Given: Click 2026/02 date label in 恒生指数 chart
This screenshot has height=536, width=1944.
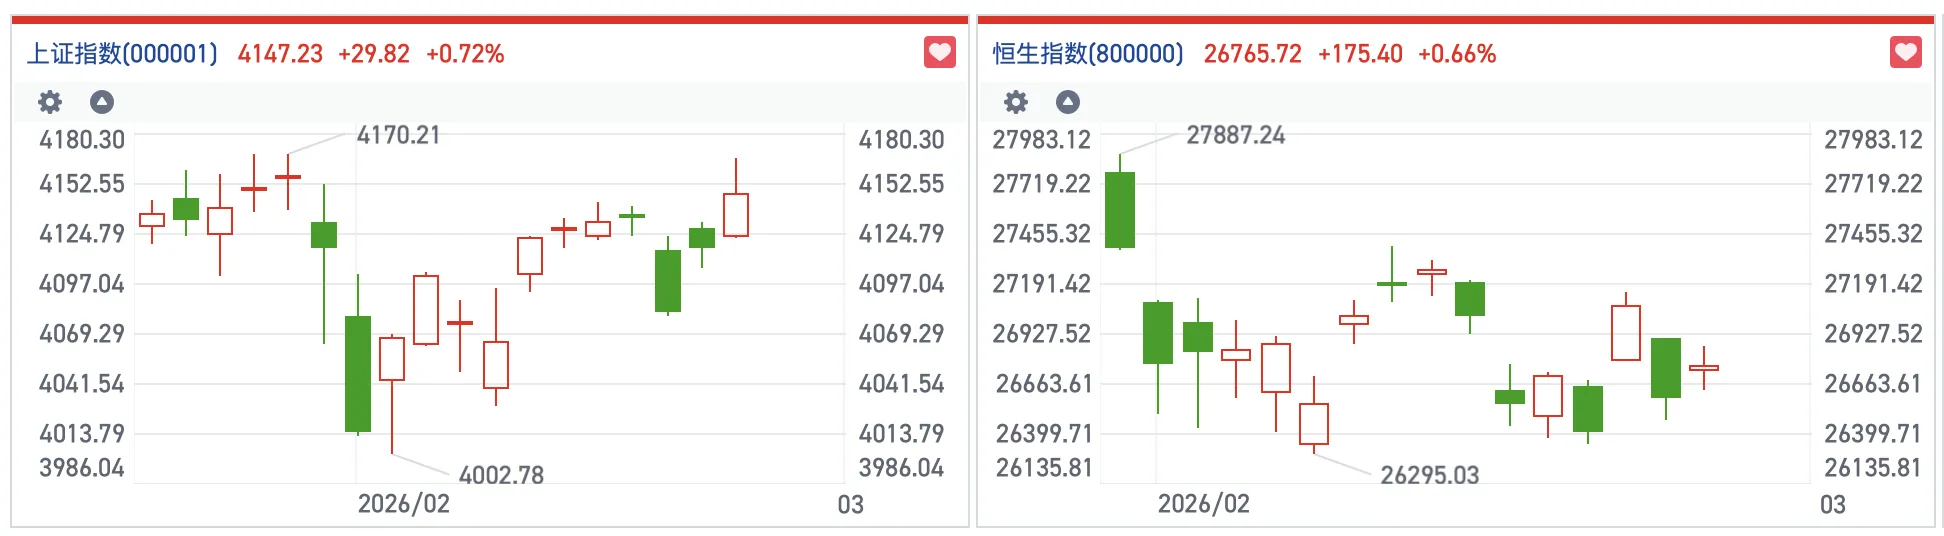Looking at the screenshot, I should 1204,504.
